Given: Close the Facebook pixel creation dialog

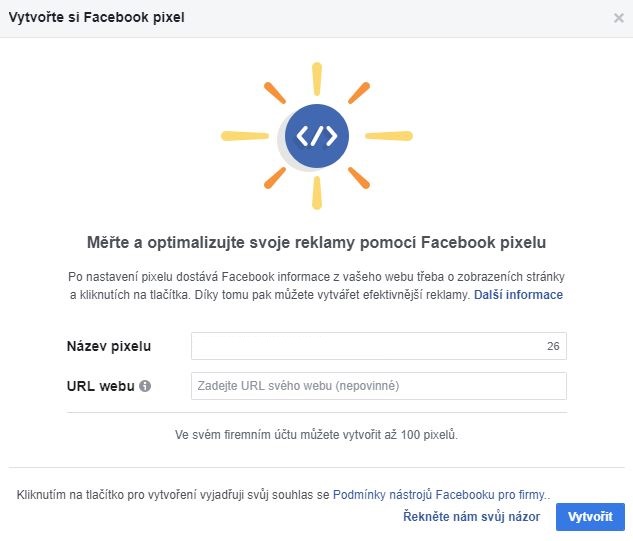Looking at the screenshot, I should pos(618,18).
